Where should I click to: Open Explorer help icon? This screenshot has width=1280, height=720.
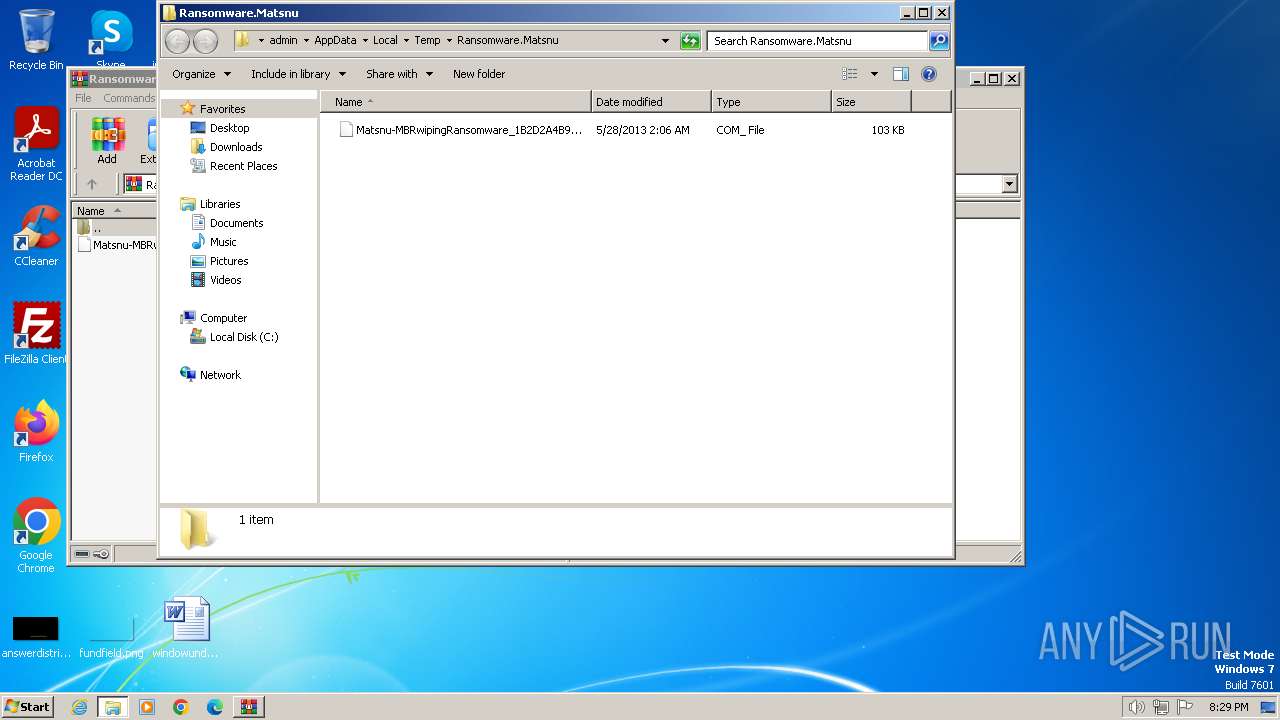928,74
